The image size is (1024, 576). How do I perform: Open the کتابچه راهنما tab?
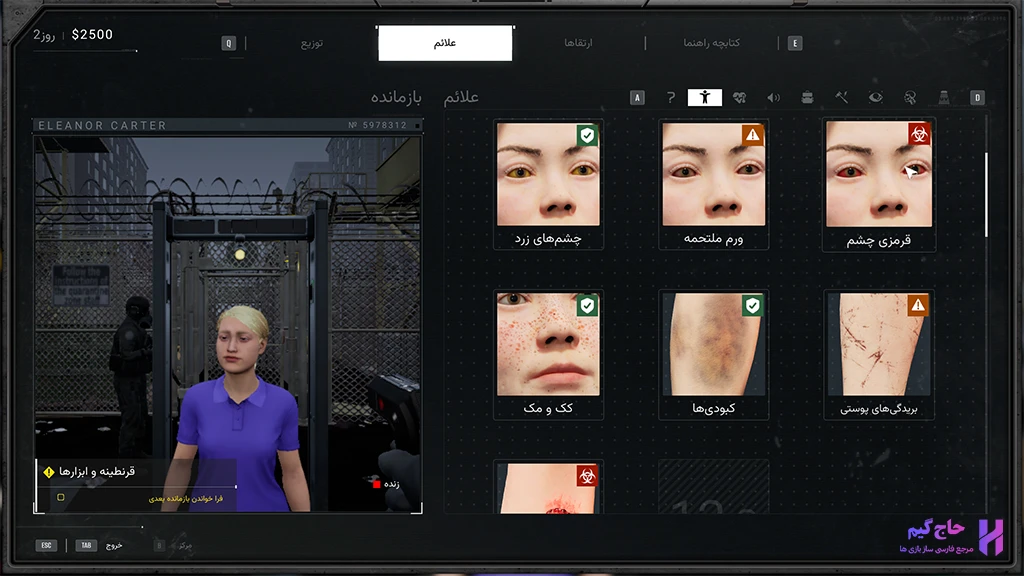point(711,43)
